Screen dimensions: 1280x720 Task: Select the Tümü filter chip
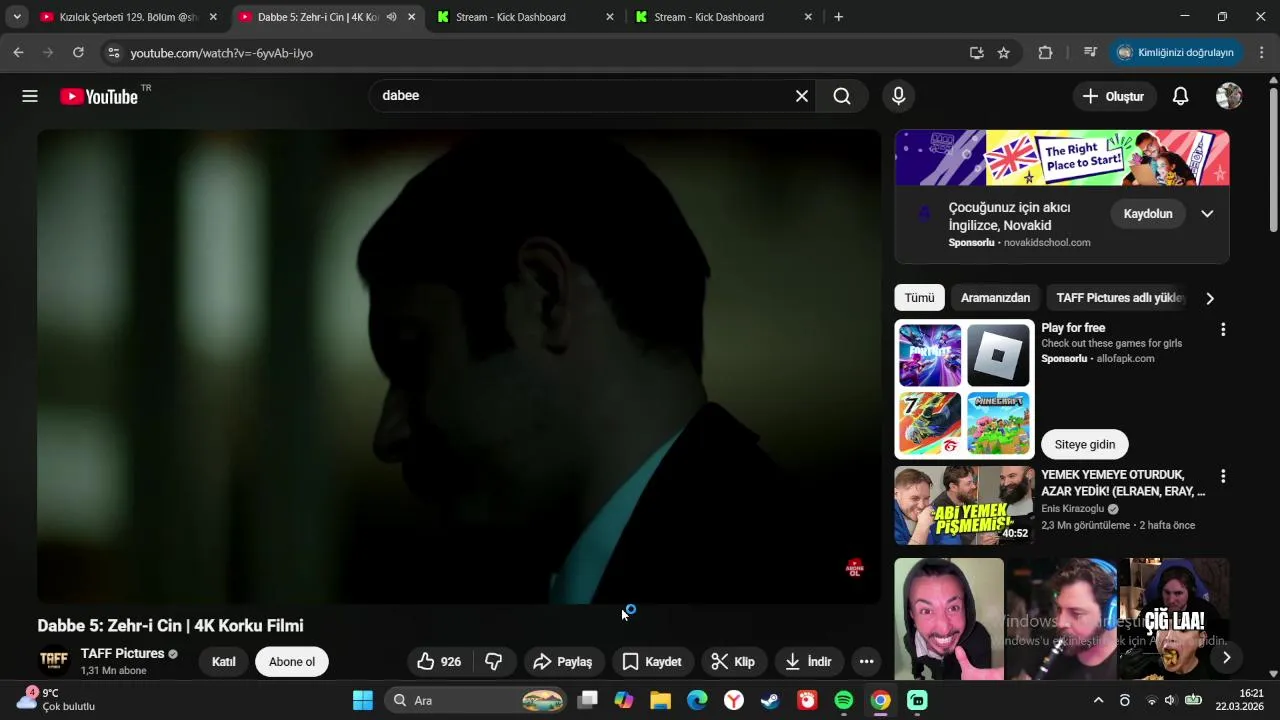(x=919, y=298)
